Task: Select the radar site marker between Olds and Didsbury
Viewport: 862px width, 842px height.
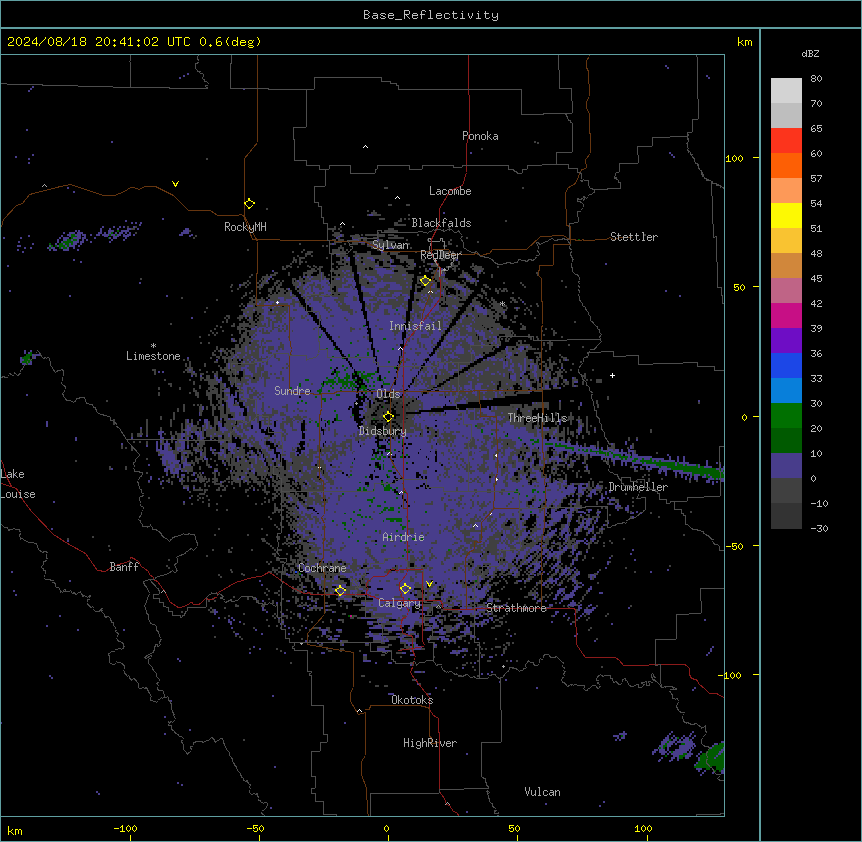Action: click(388, 416)
